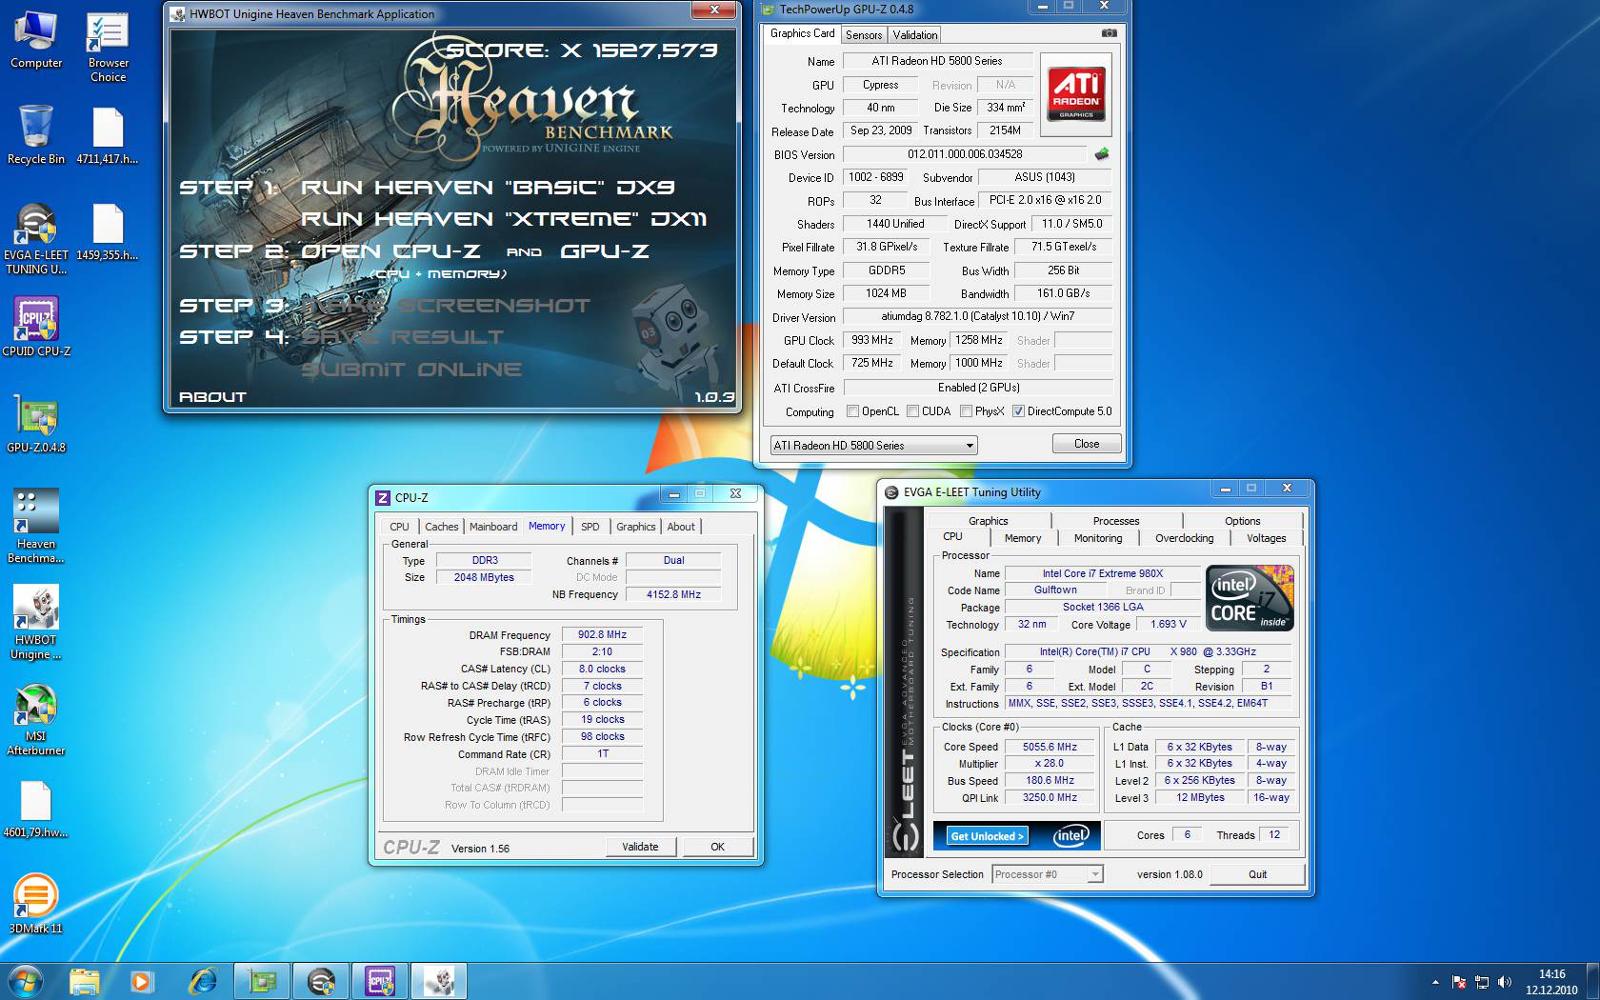Viewport: 1600px width, 1000px height.
Task: Switch to Validation tab in GPU-Z
Action: [x=915, y=35]
